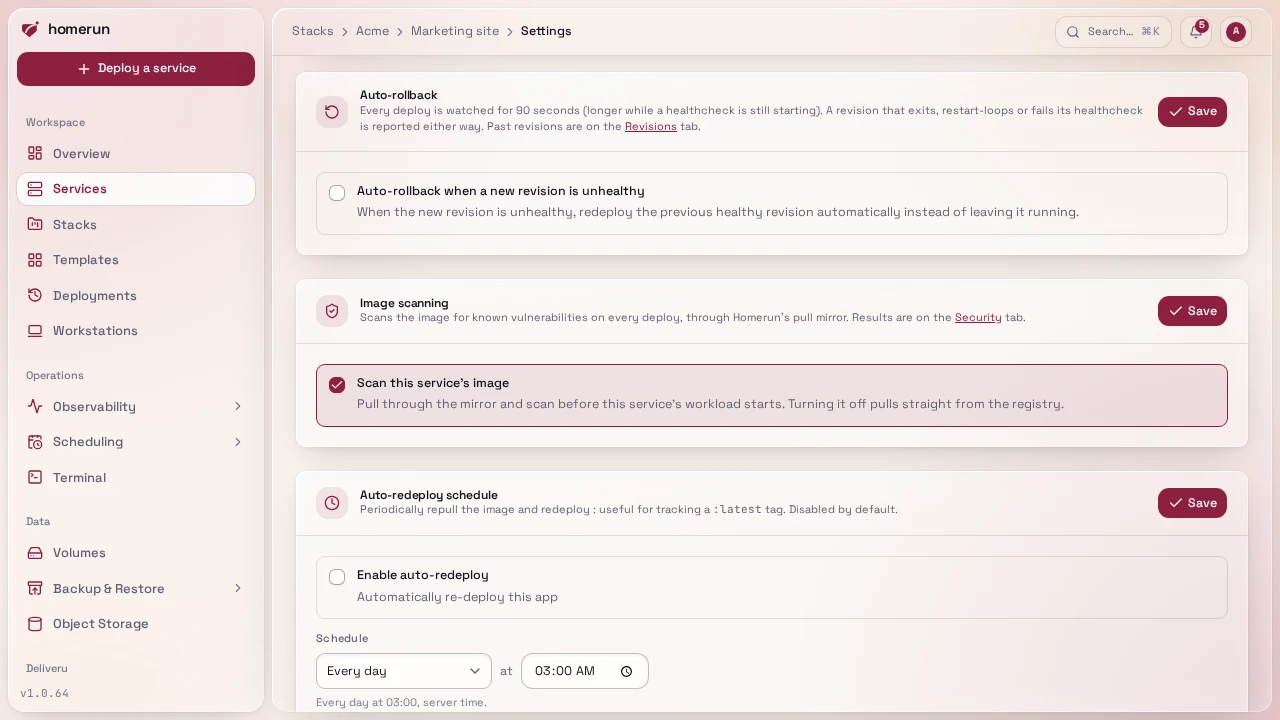1280x720 pixels.
Task: Click the Image scanning shield icon
Action: [332, 311]
